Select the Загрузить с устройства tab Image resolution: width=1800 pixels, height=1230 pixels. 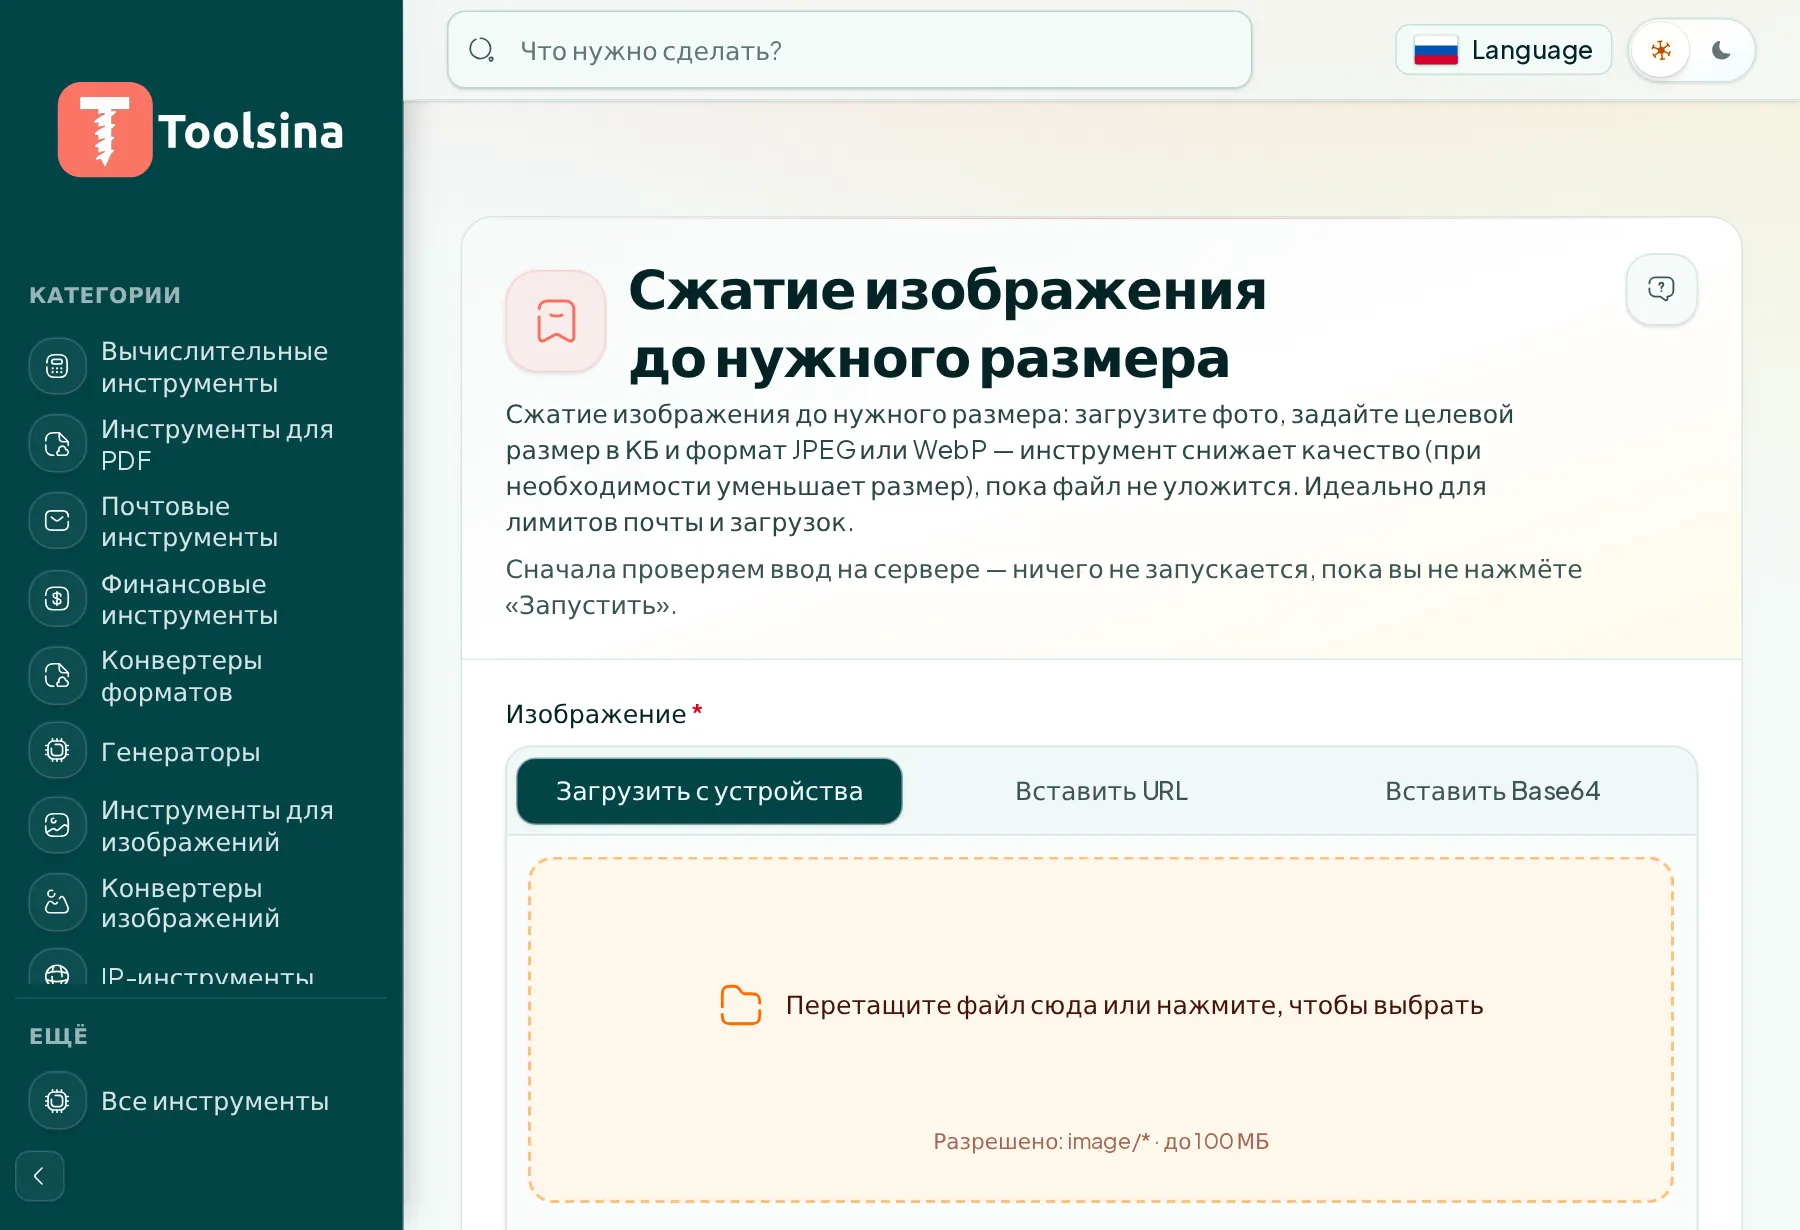pos(709,791)
